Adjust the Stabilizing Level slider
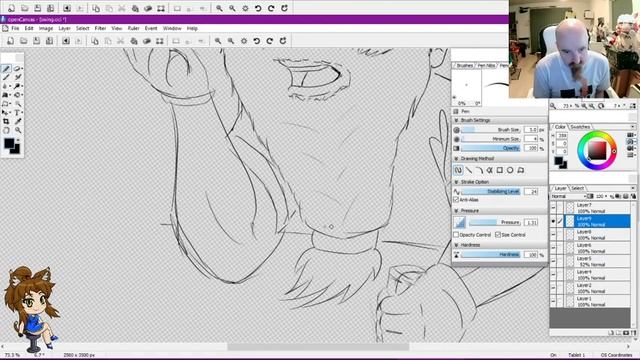This screenshot has height=360, width=640. [x=491, y=191]
